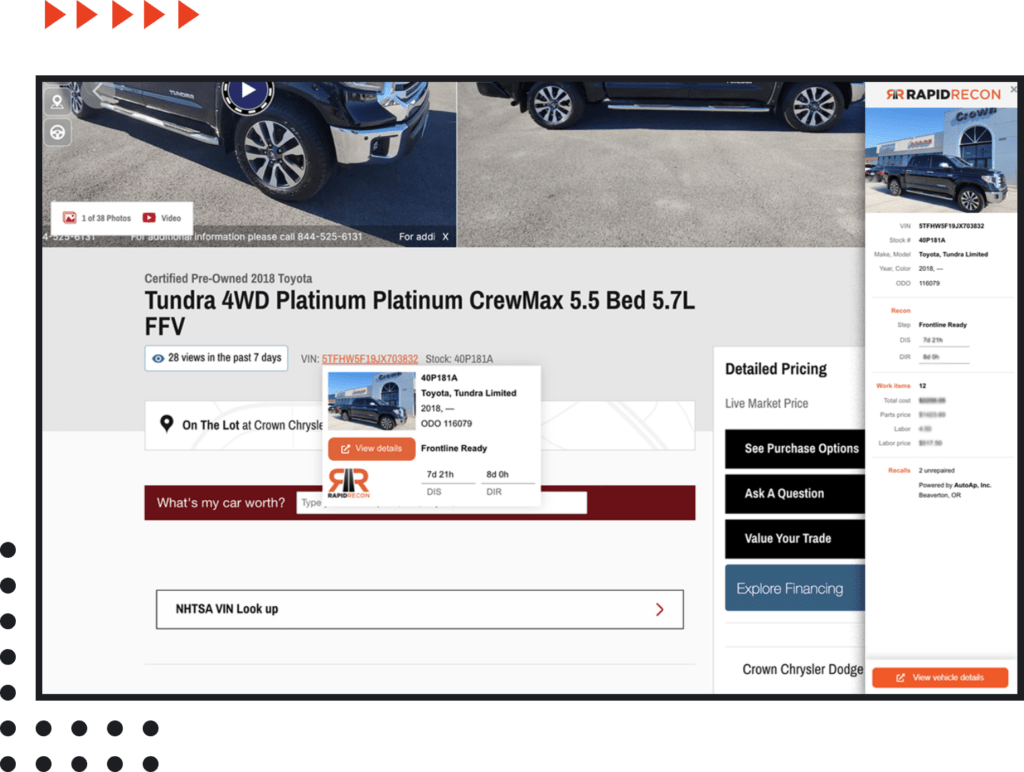Click the eye icon beside 28 views

158,358
